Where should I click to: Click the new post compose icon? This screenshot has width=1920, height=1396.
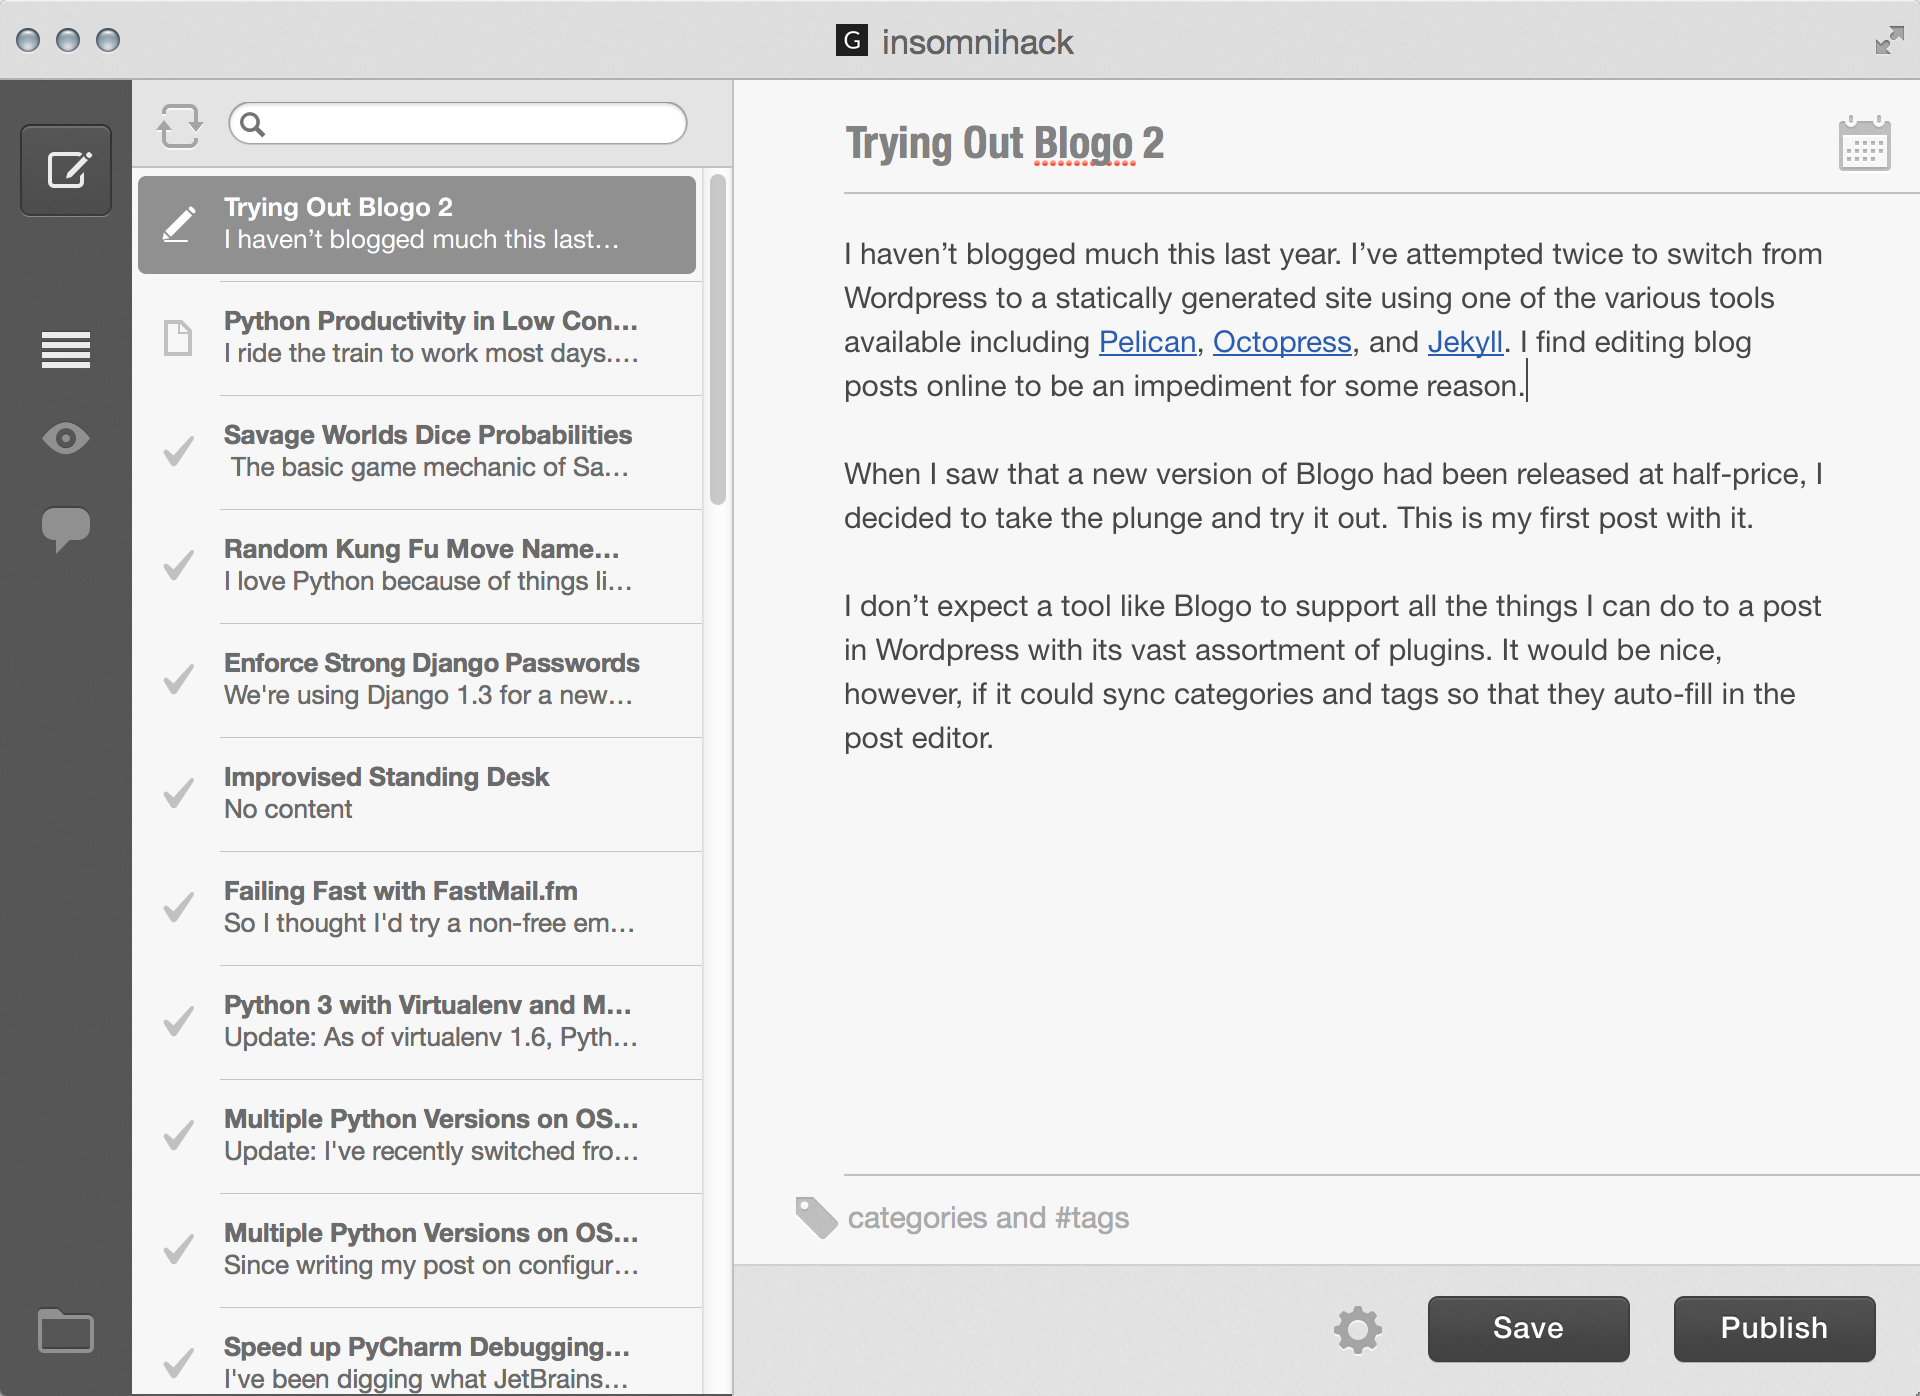[x=66, y=170]
